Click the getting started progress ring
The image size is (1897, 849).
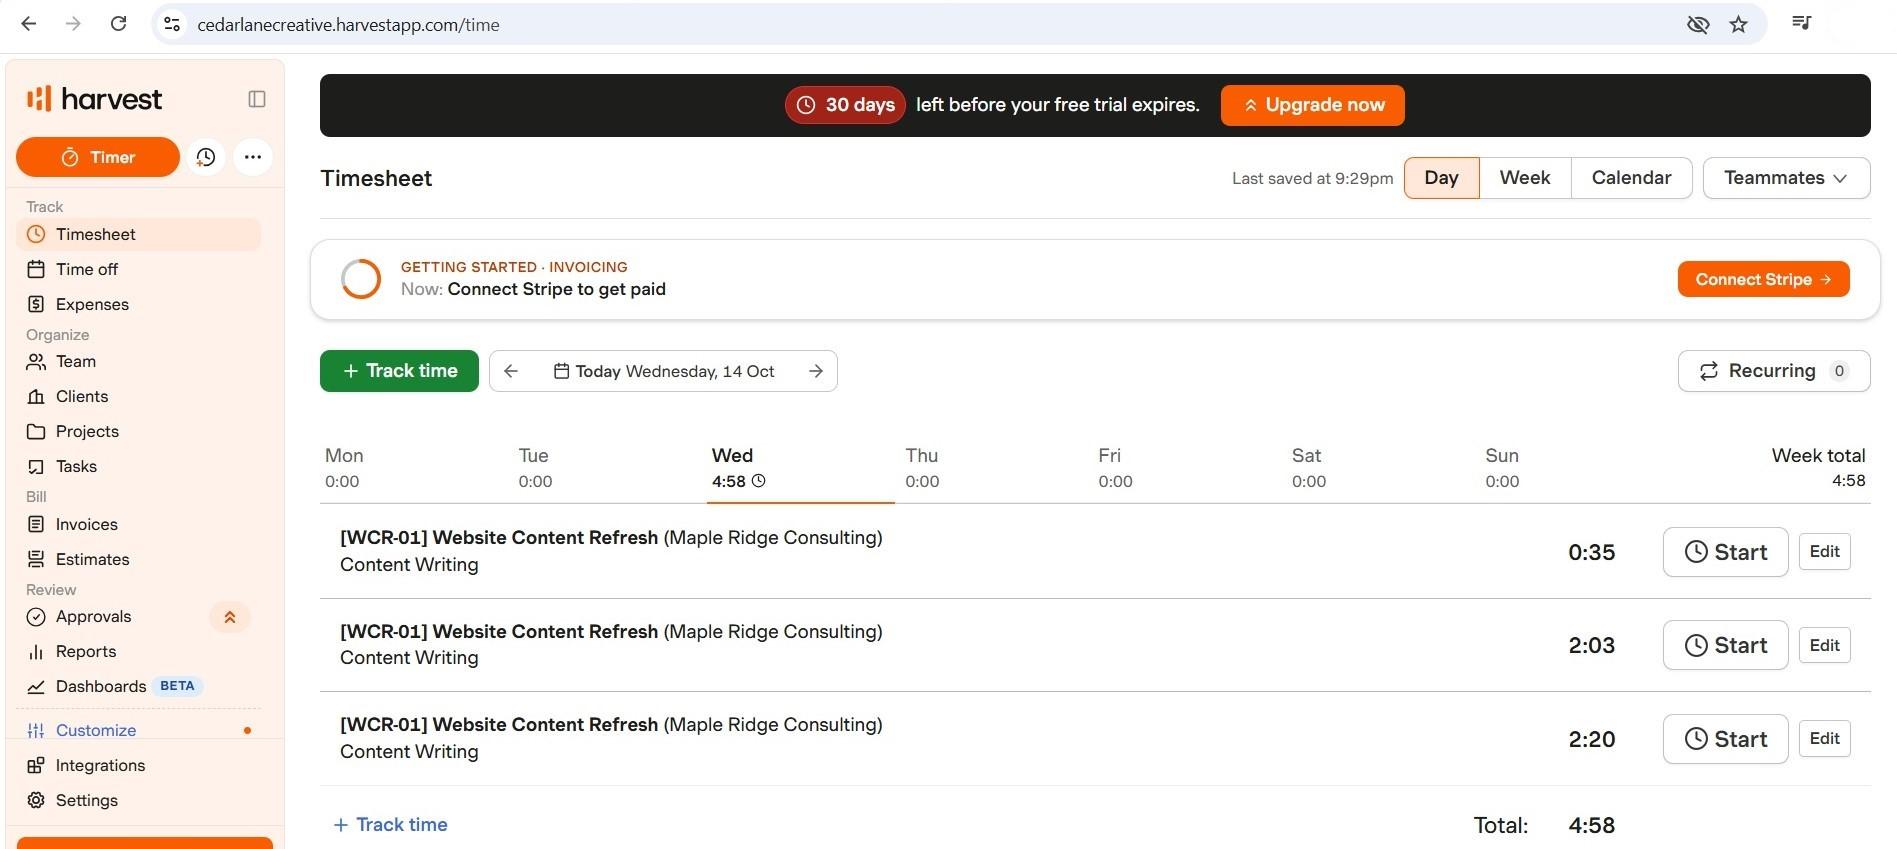point(361,279)
